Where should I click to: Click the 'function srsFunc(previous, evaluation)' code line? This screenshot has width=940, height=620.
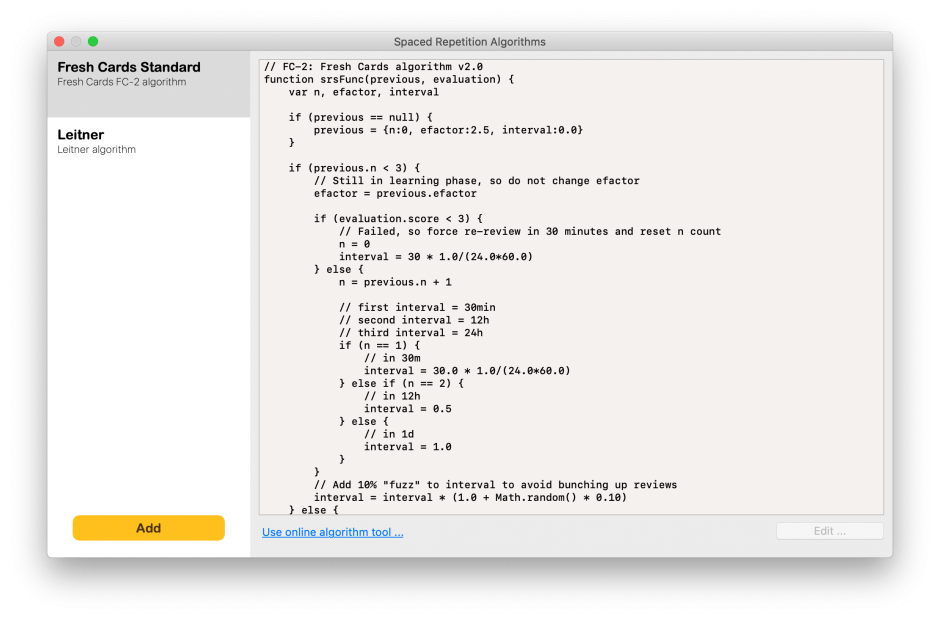click(x=388, y=79)
